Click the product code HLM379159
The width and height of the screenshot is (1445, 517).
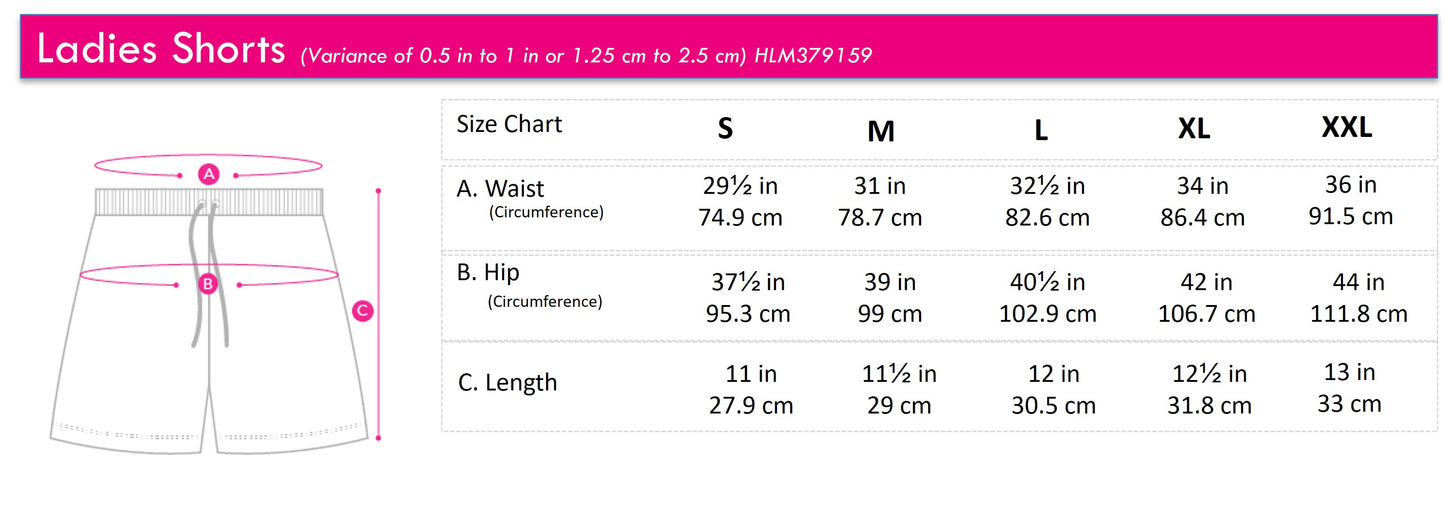point(813,55)
